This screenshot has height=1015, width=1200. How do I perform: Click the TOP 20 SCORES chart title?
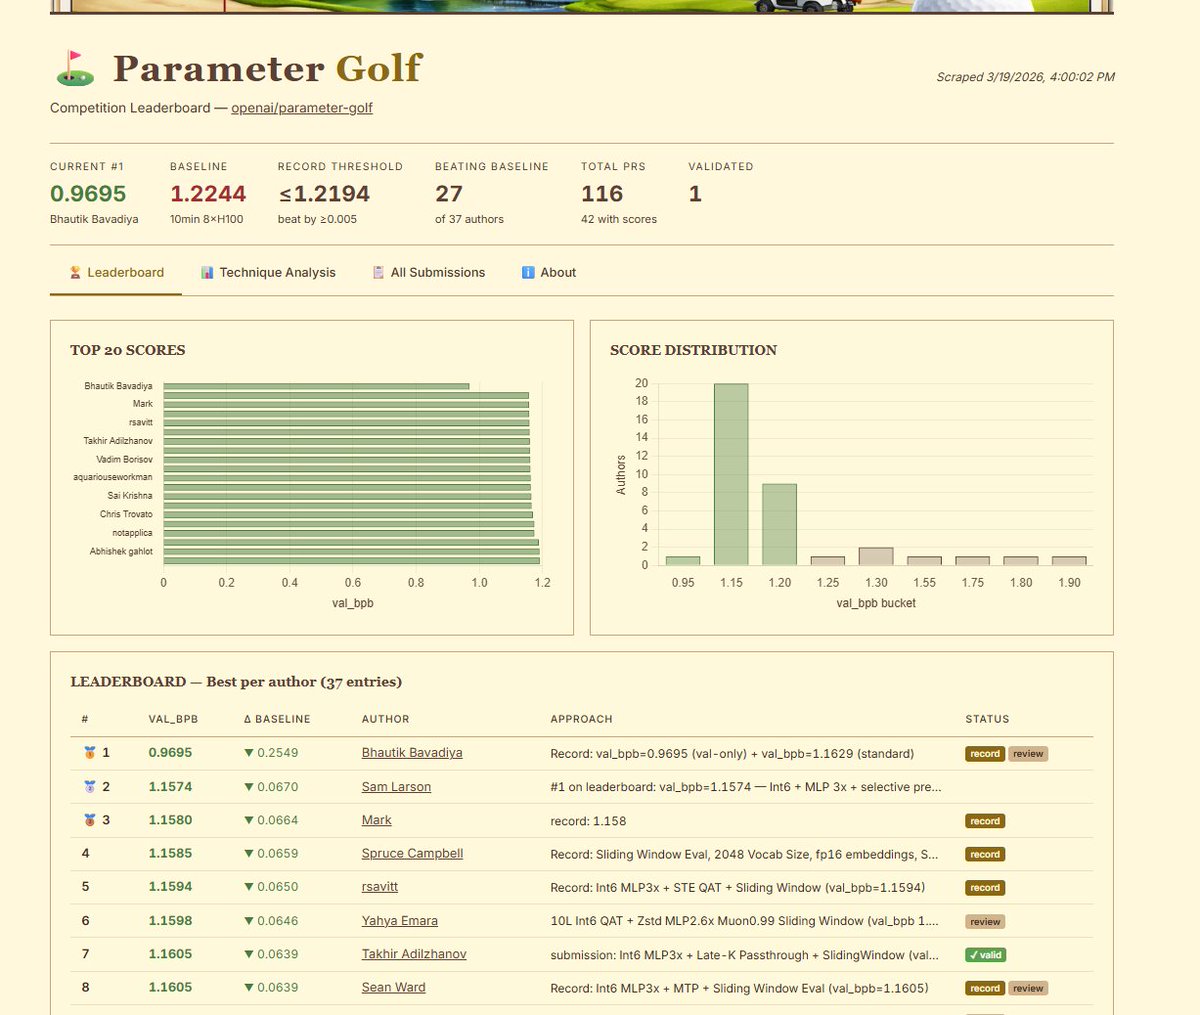(127, 350)
